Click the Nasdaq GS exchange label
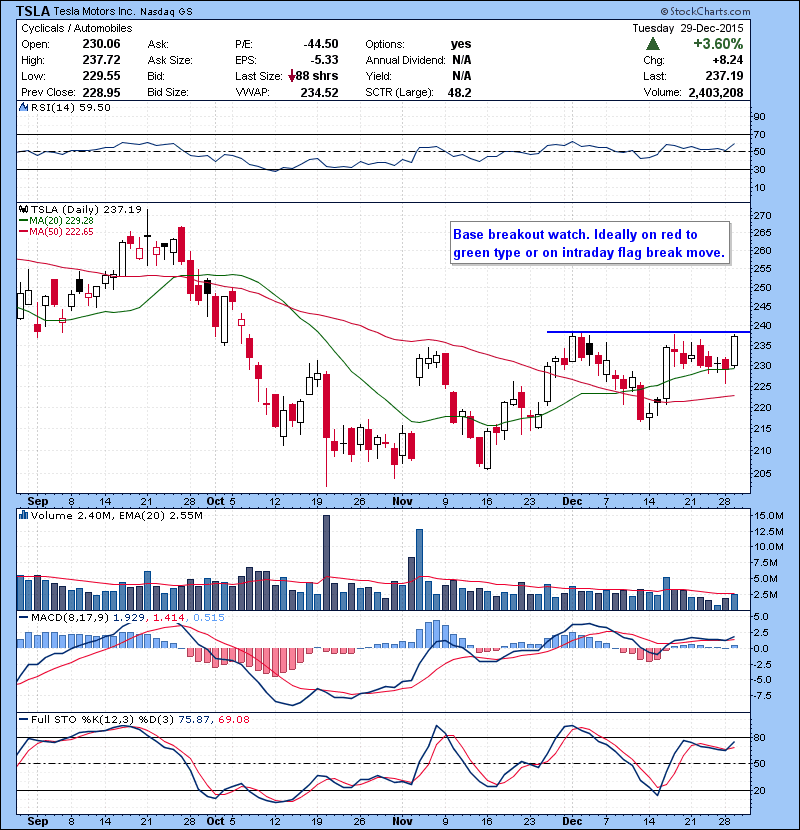 point(166,12)
